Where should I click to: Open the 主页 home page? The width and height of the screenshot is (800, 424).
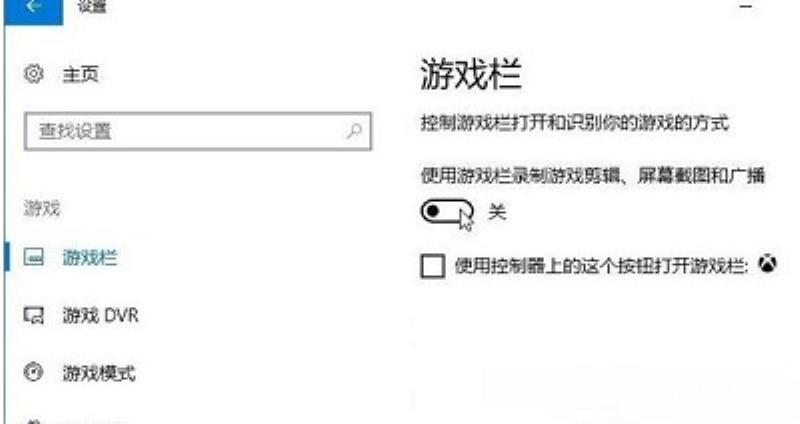pos(80,74)
